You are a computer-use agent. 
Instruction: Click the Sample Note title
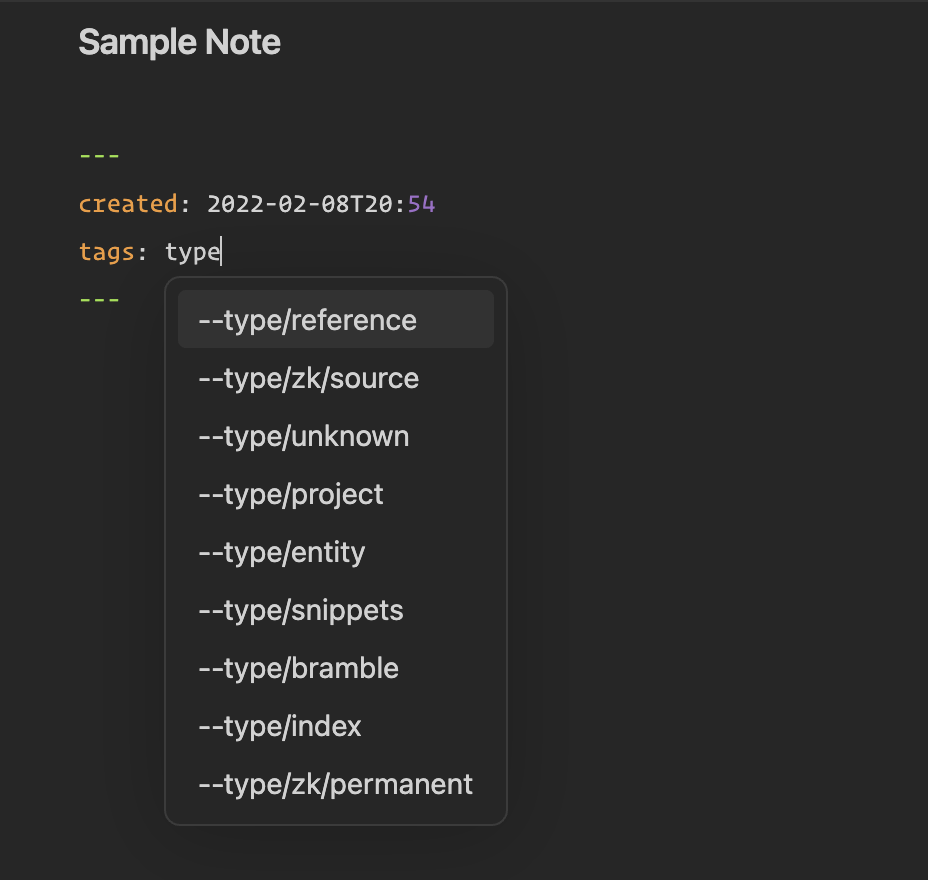point(179,42)
